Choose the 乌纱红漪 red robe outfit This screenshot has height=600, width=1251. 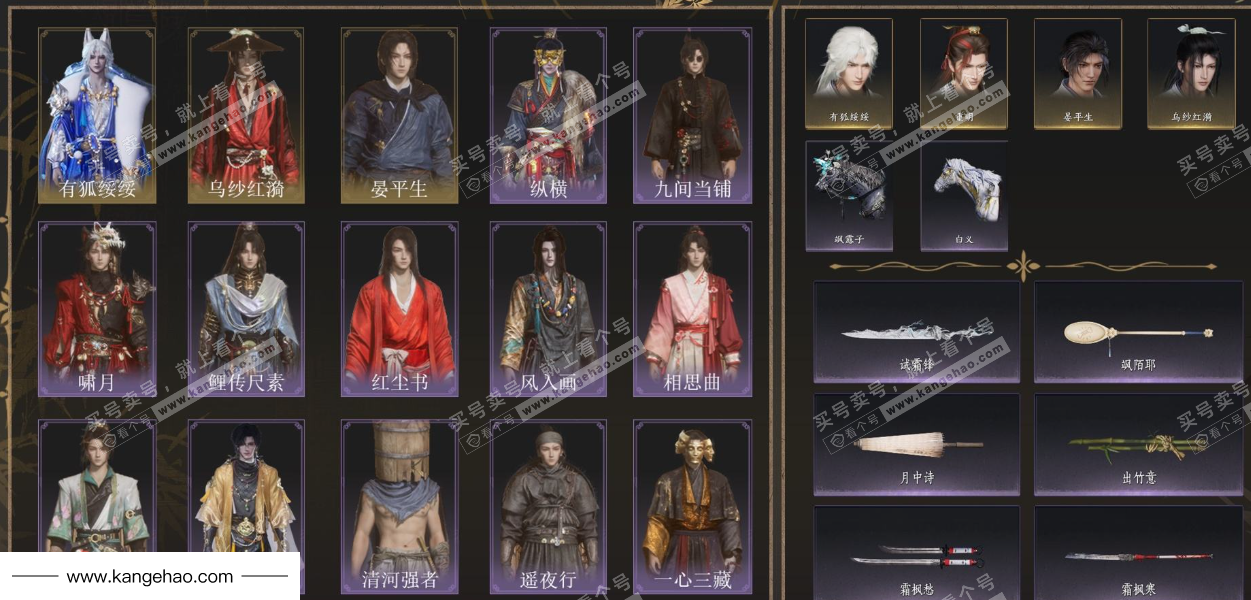246,115
